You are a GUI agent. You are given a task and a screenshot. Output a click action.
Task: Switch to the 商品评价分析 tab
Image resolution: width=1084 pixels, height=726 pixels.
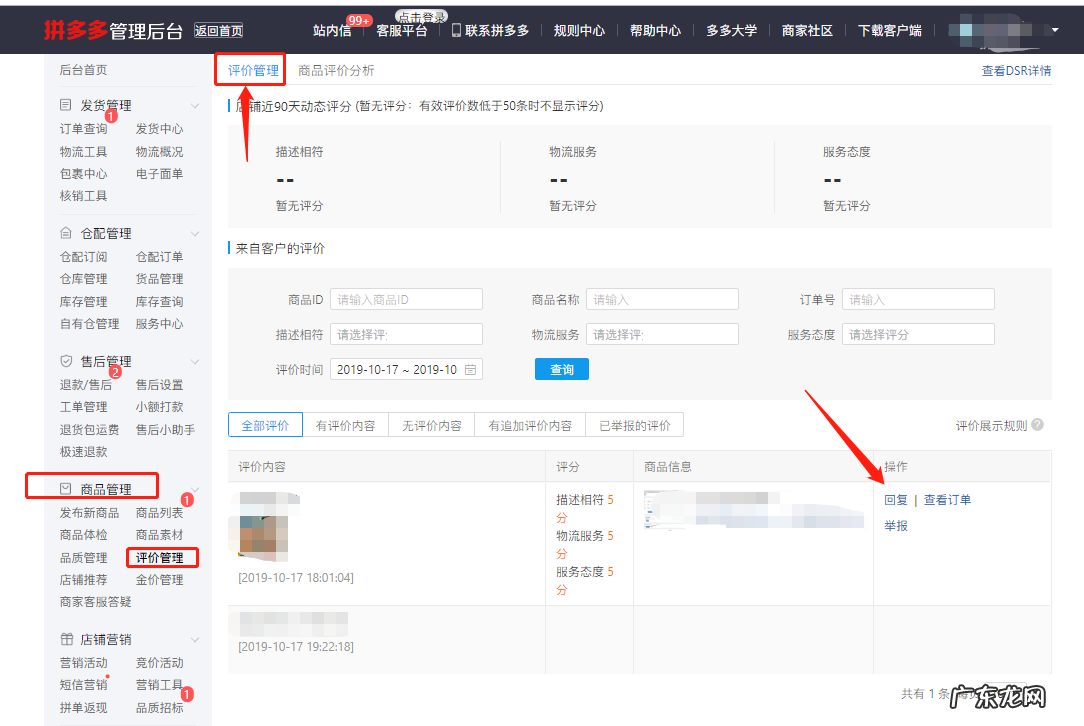pyautogui.click(x=336, y=72)
